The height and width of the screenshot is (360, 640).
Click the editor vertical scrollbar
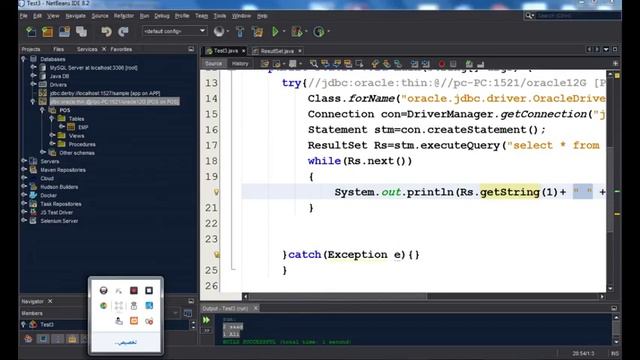point(611,188)
